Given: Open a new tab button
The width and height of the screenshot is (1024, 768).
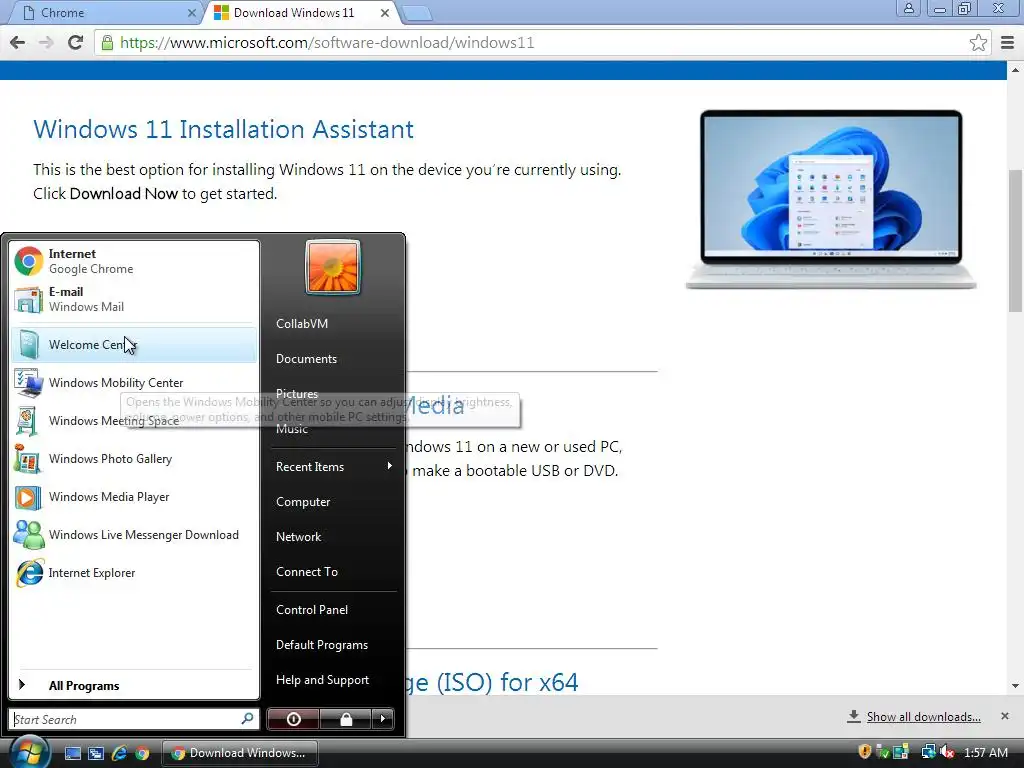Looking at the screenshot, I should pos(417,13).
